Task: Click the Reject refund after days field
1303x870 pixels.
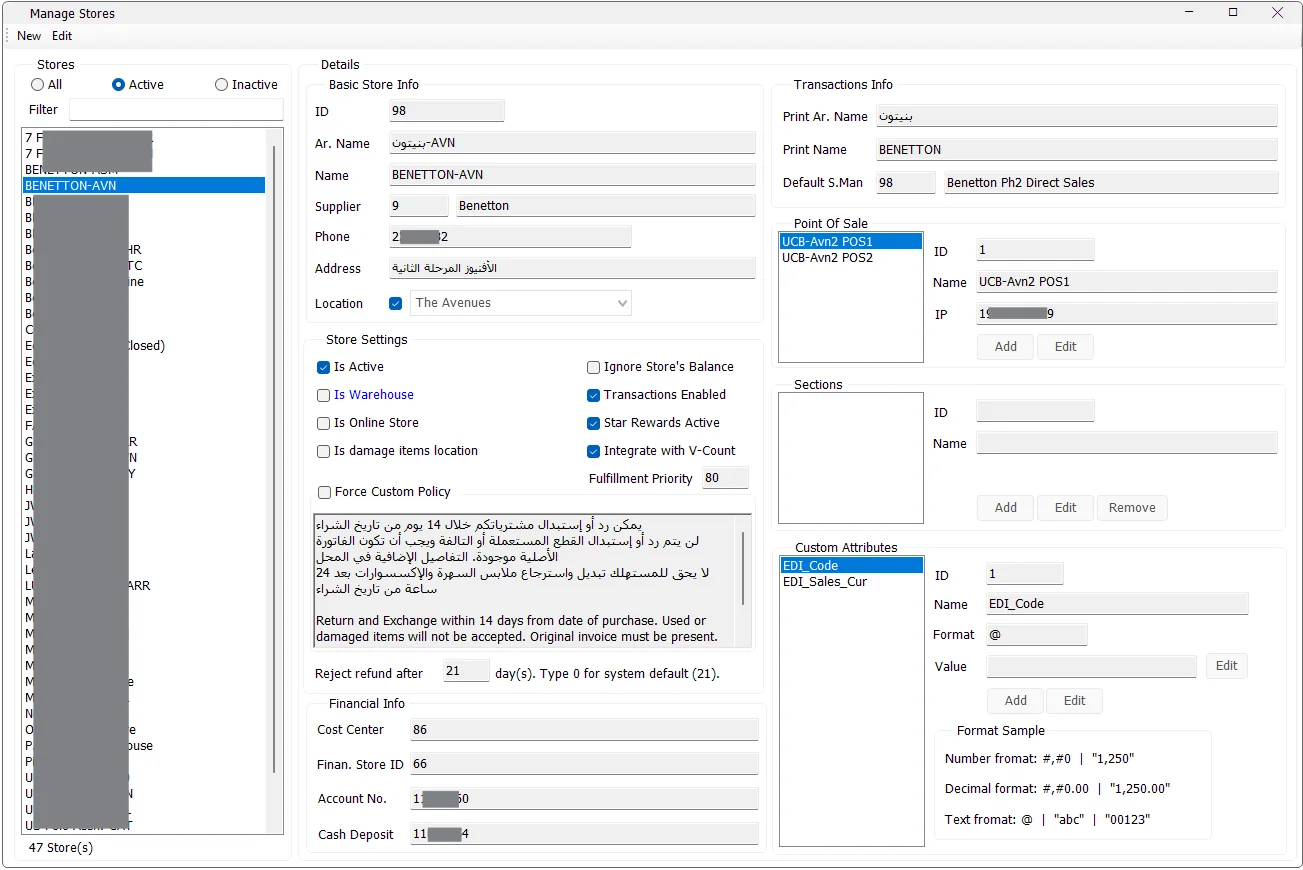Action: tap(465, 672)
